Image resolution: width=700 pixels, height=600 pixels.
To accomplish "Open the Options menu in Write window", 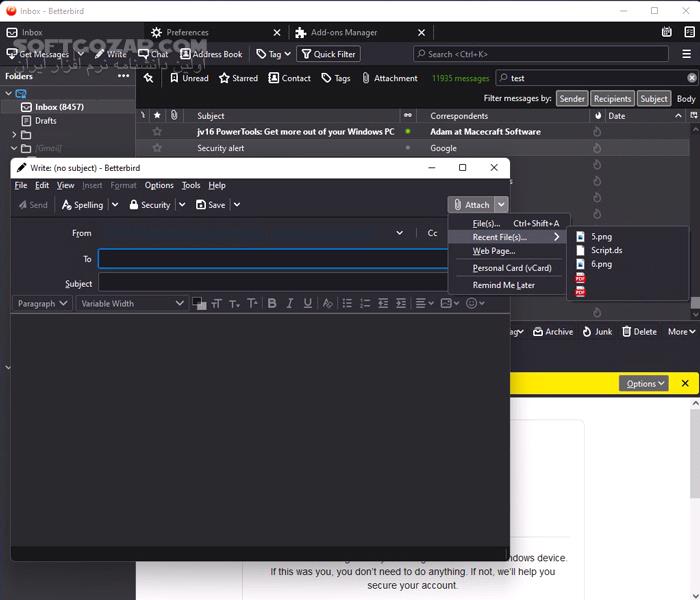I will click(x=159, y=185).
